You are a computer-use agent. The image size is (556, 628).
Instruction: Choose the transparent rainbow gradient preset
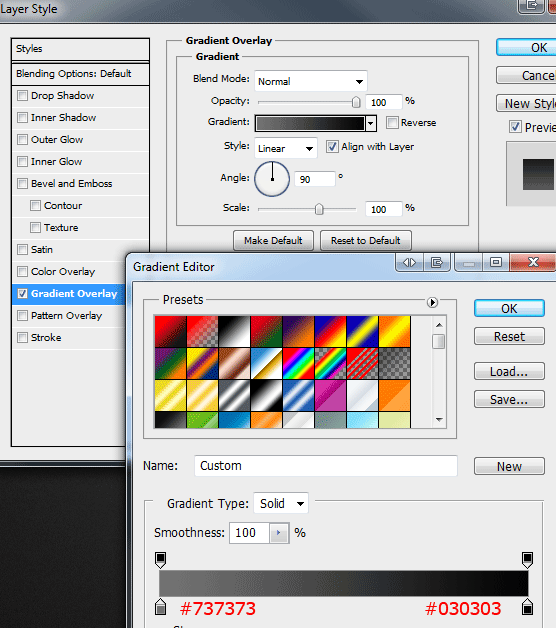[331, 364]
